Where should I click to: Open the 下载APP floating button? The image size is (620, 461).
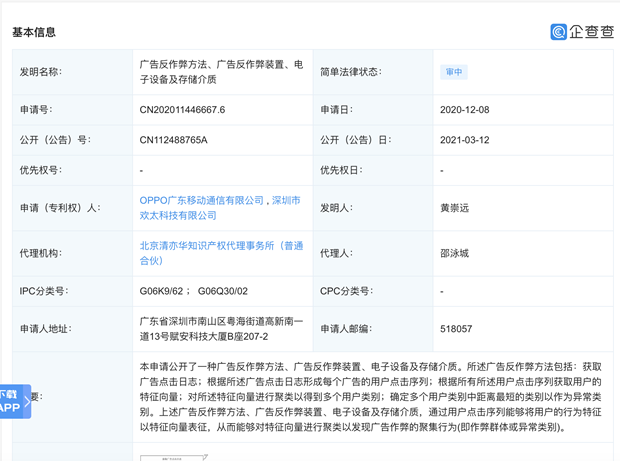click(15, 401)
